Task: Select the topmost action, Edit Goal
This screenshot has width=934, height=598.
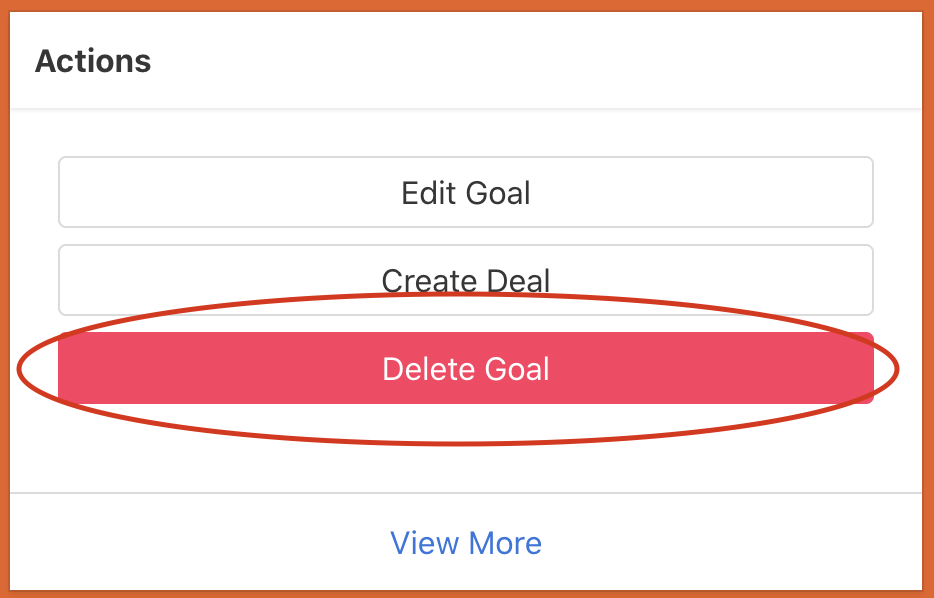Action: click(x=466, y=192)
